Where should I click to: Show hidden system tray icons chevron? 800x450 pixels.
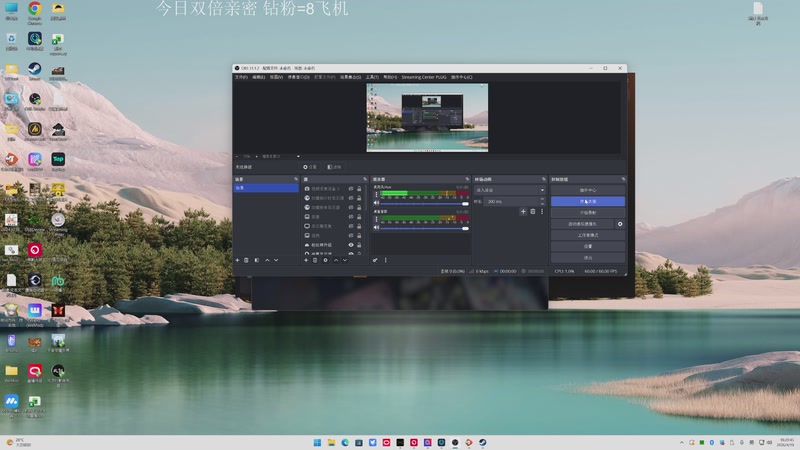click(682, 442)
